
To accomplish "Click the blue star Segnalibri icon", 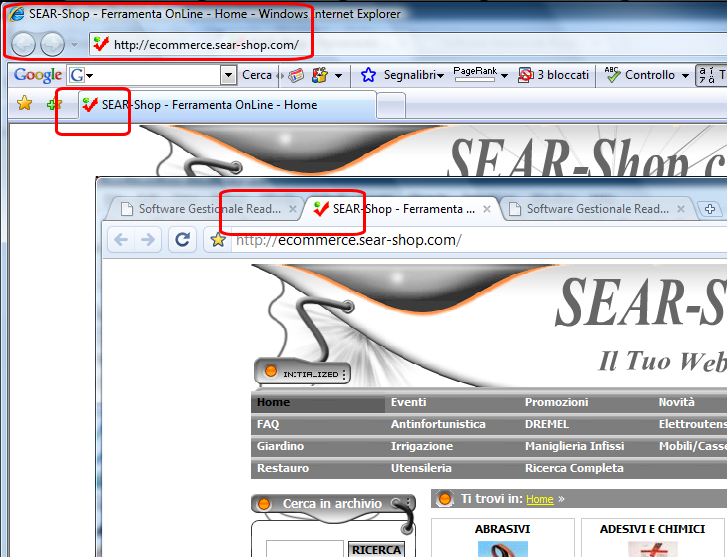I will 369,75.
